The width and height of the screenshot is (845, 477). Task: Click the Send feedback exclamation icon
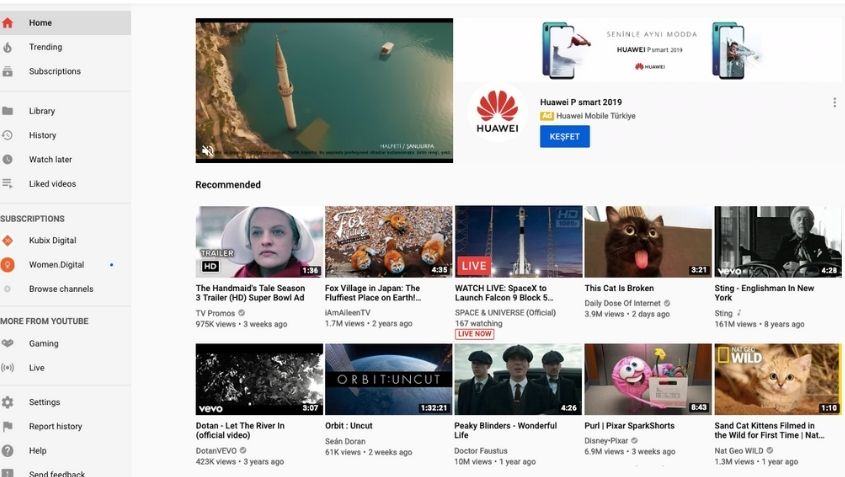(x=8, y=473)
